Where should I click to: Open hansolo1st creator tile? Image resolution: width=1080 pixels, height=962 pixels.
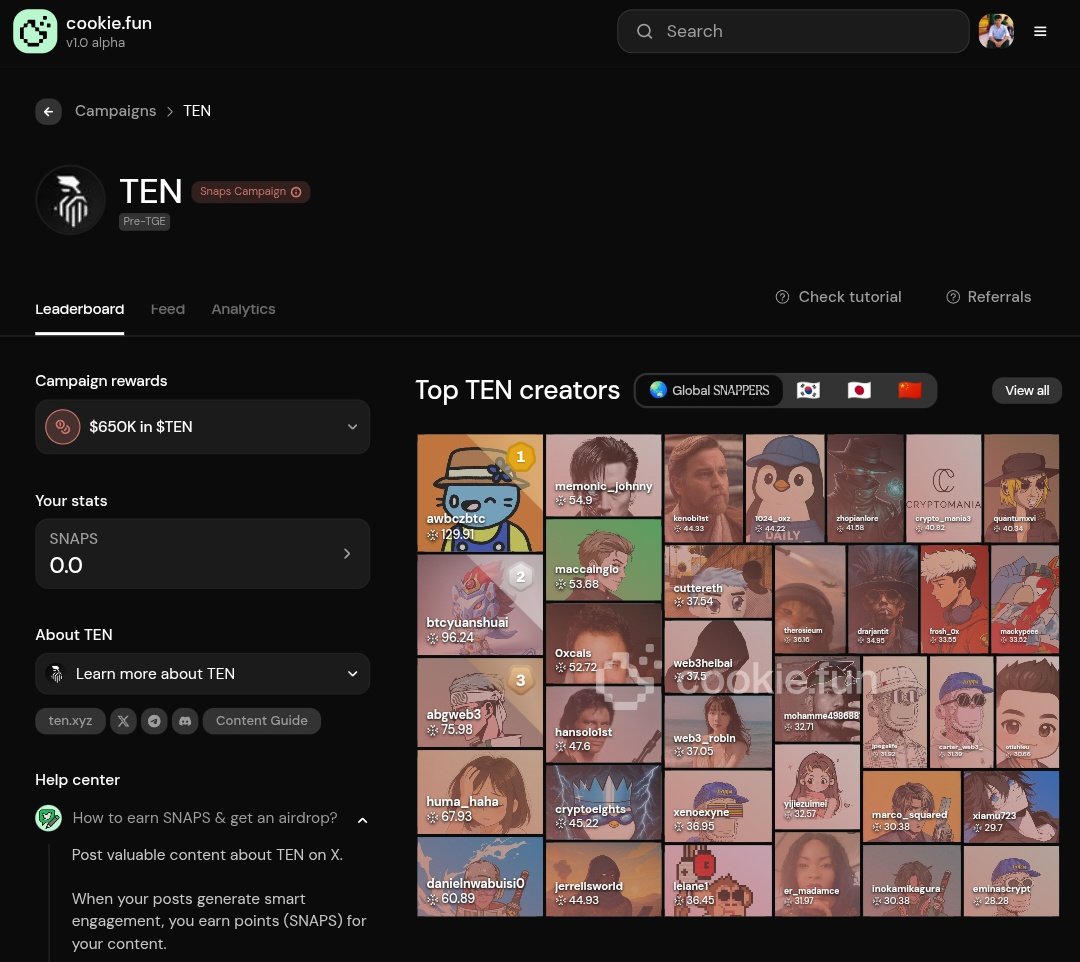click(x=603, y=724)
